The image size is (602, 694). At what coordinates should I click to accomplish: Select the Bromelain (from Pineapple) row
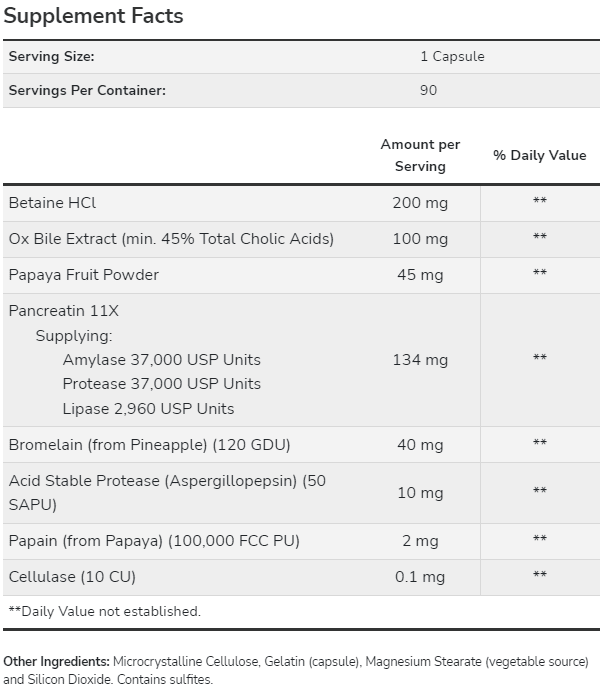pyautogui.click(x=301, y=444)
